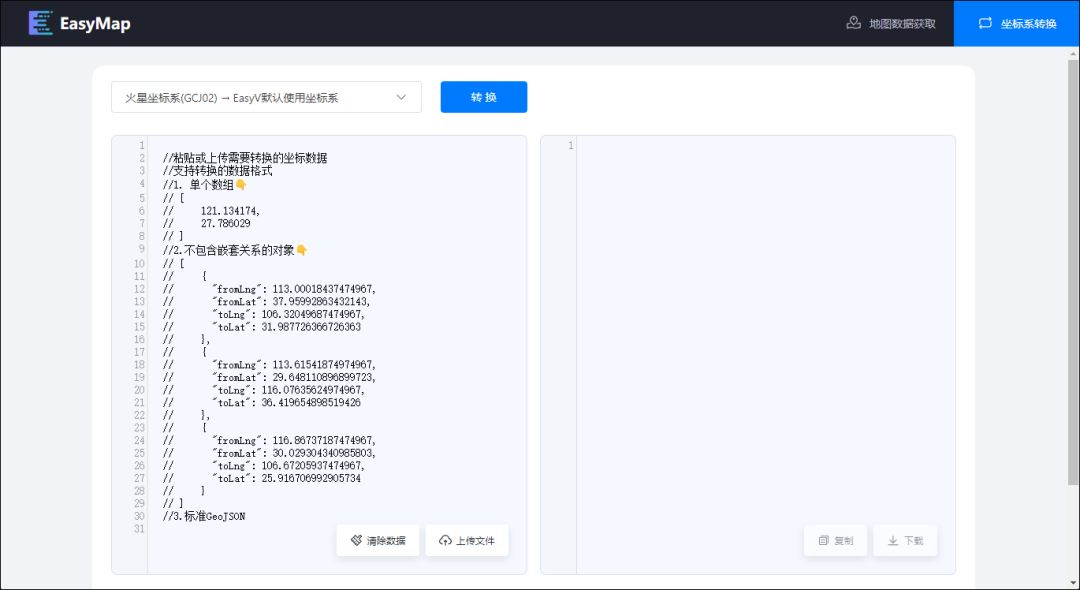The height and width of the screenshot is (590, 1080).
Task: Click the line with fromLat 37.95992863432143
Action: [x=267, y=302]
